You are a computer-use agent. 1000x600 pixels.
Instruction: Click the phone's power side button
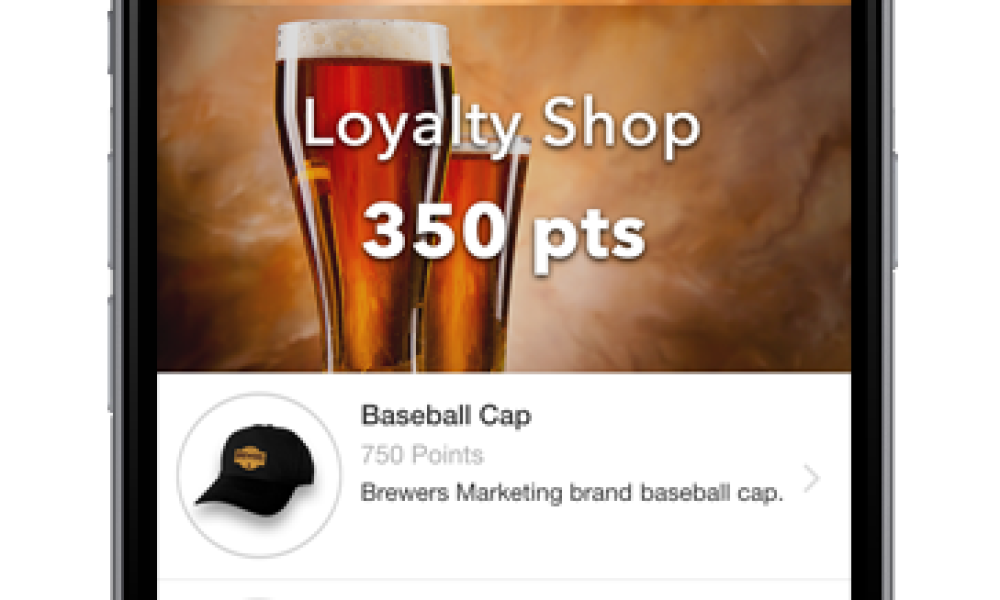click(894, 210)
